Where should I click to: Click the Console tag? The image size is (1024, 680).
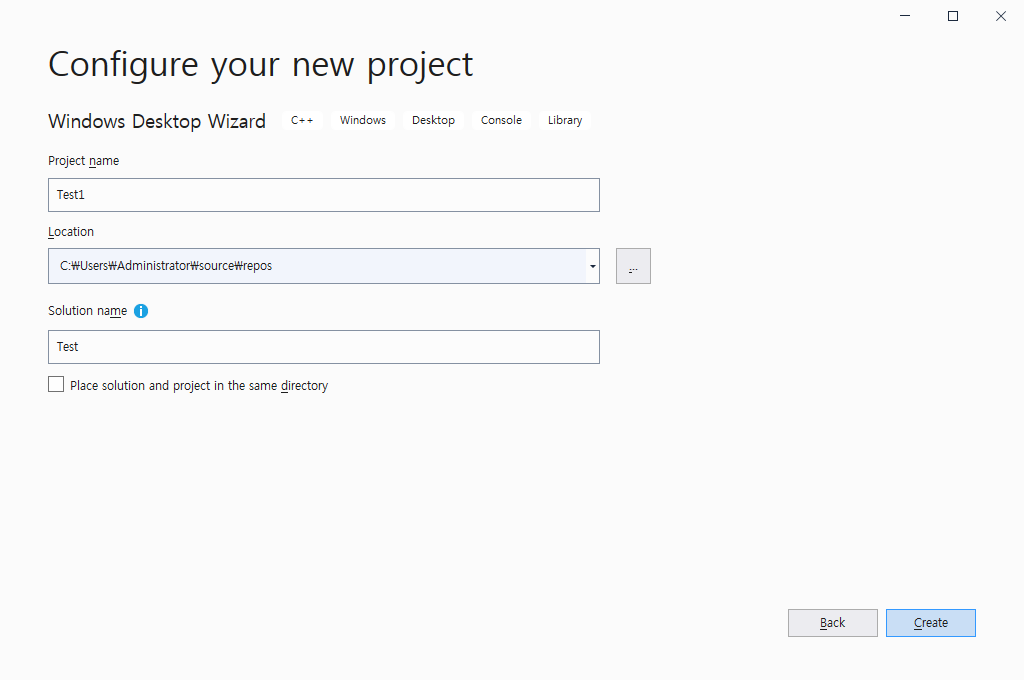pyautogui.click(x=502, y=120)
